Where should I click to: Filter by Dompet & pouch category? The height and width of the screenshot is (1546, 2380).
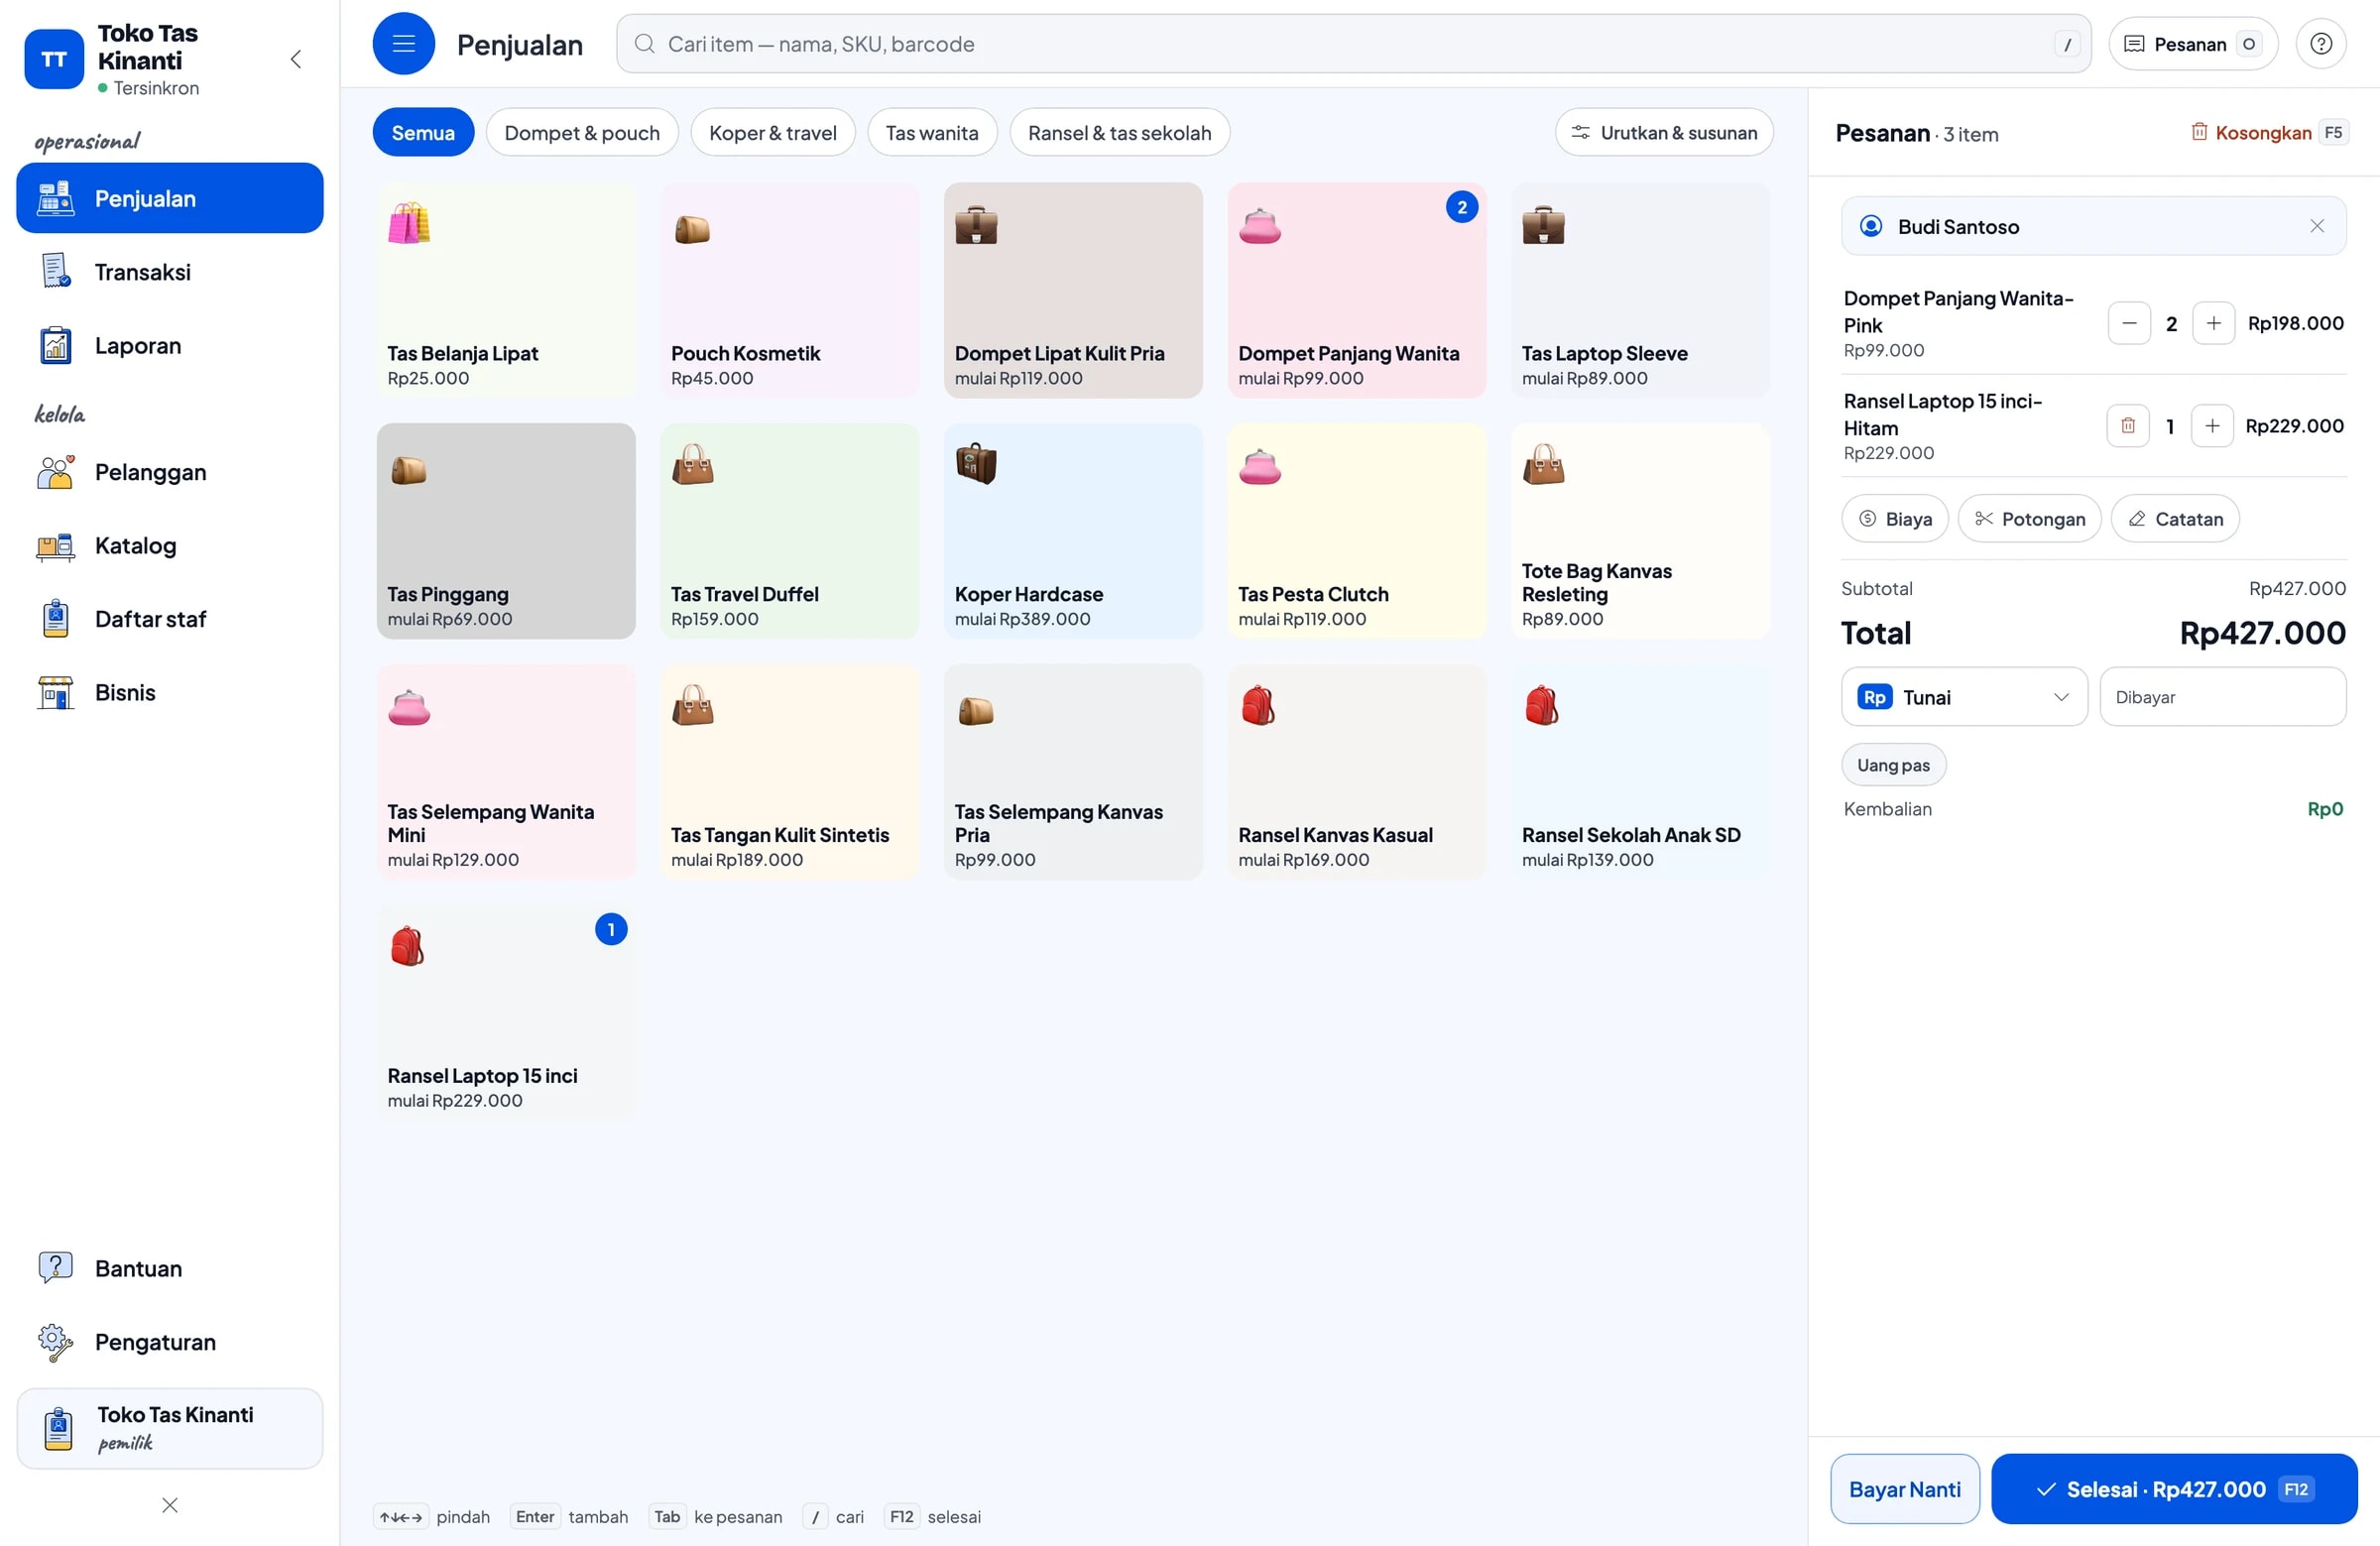582,133
